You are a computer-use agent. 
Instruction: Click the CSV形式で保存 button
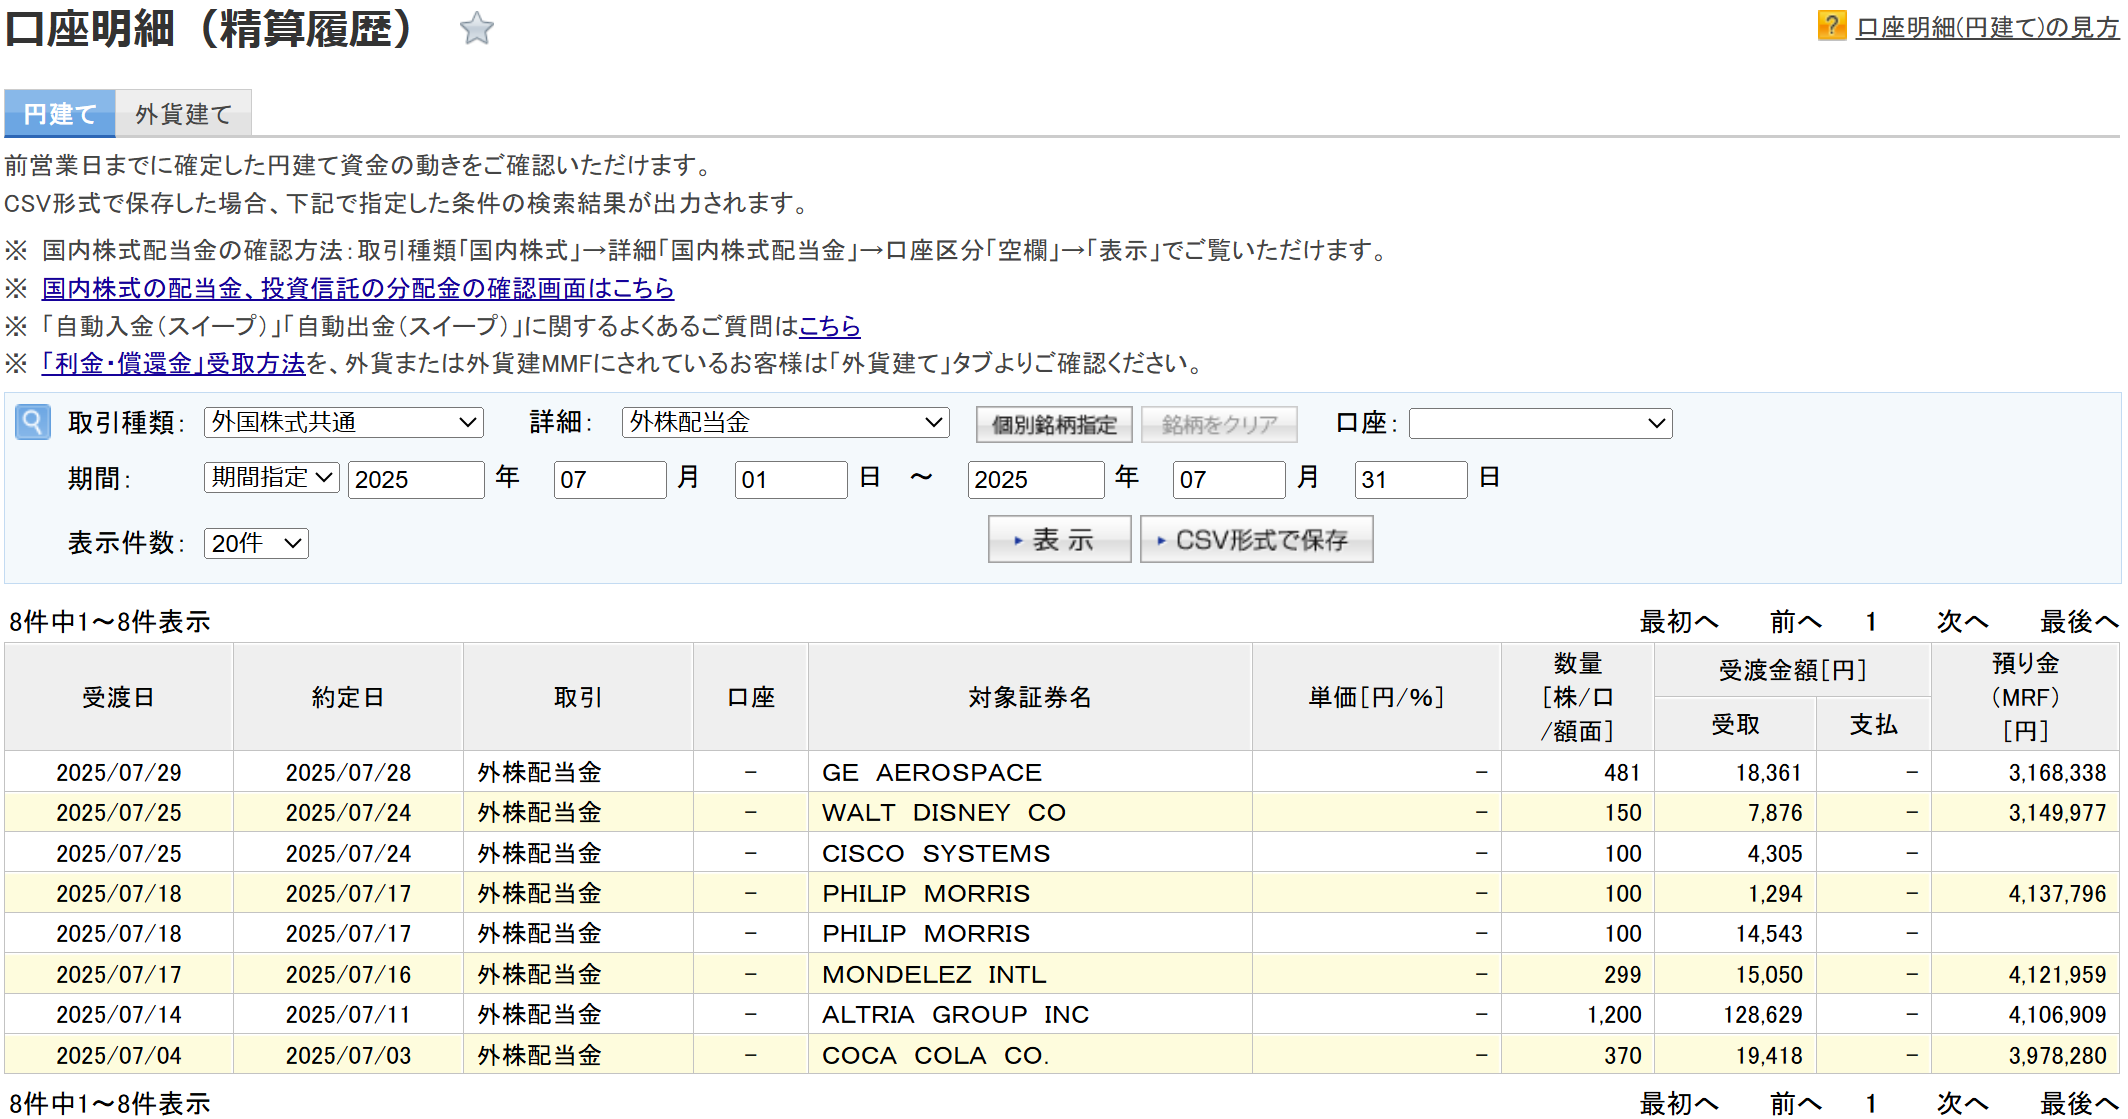tap(1257, 539)
